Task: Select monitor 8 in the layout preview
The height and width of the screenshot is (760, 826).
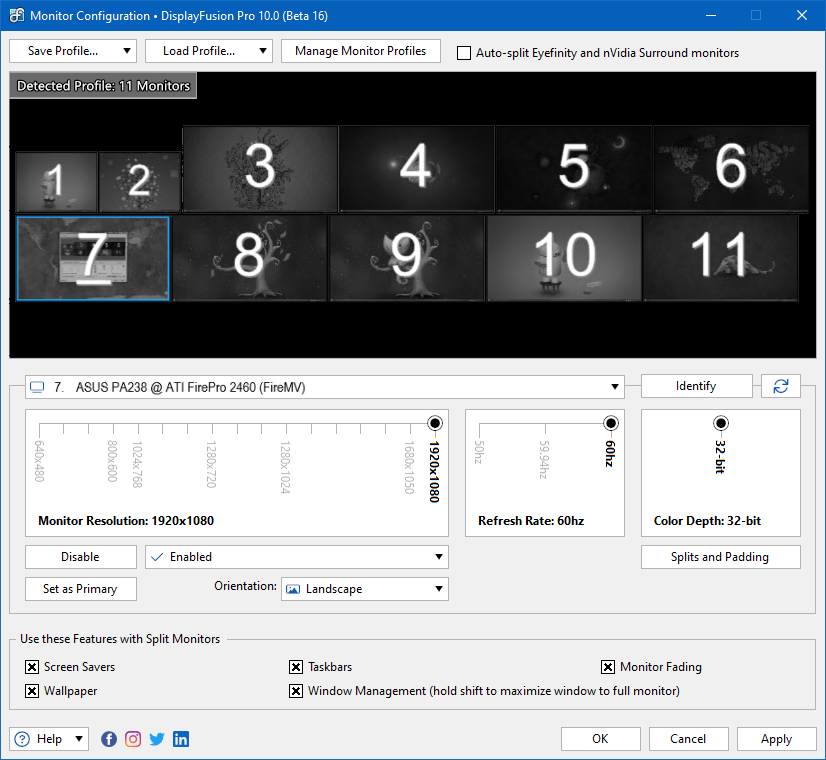Action: [250, 258]
